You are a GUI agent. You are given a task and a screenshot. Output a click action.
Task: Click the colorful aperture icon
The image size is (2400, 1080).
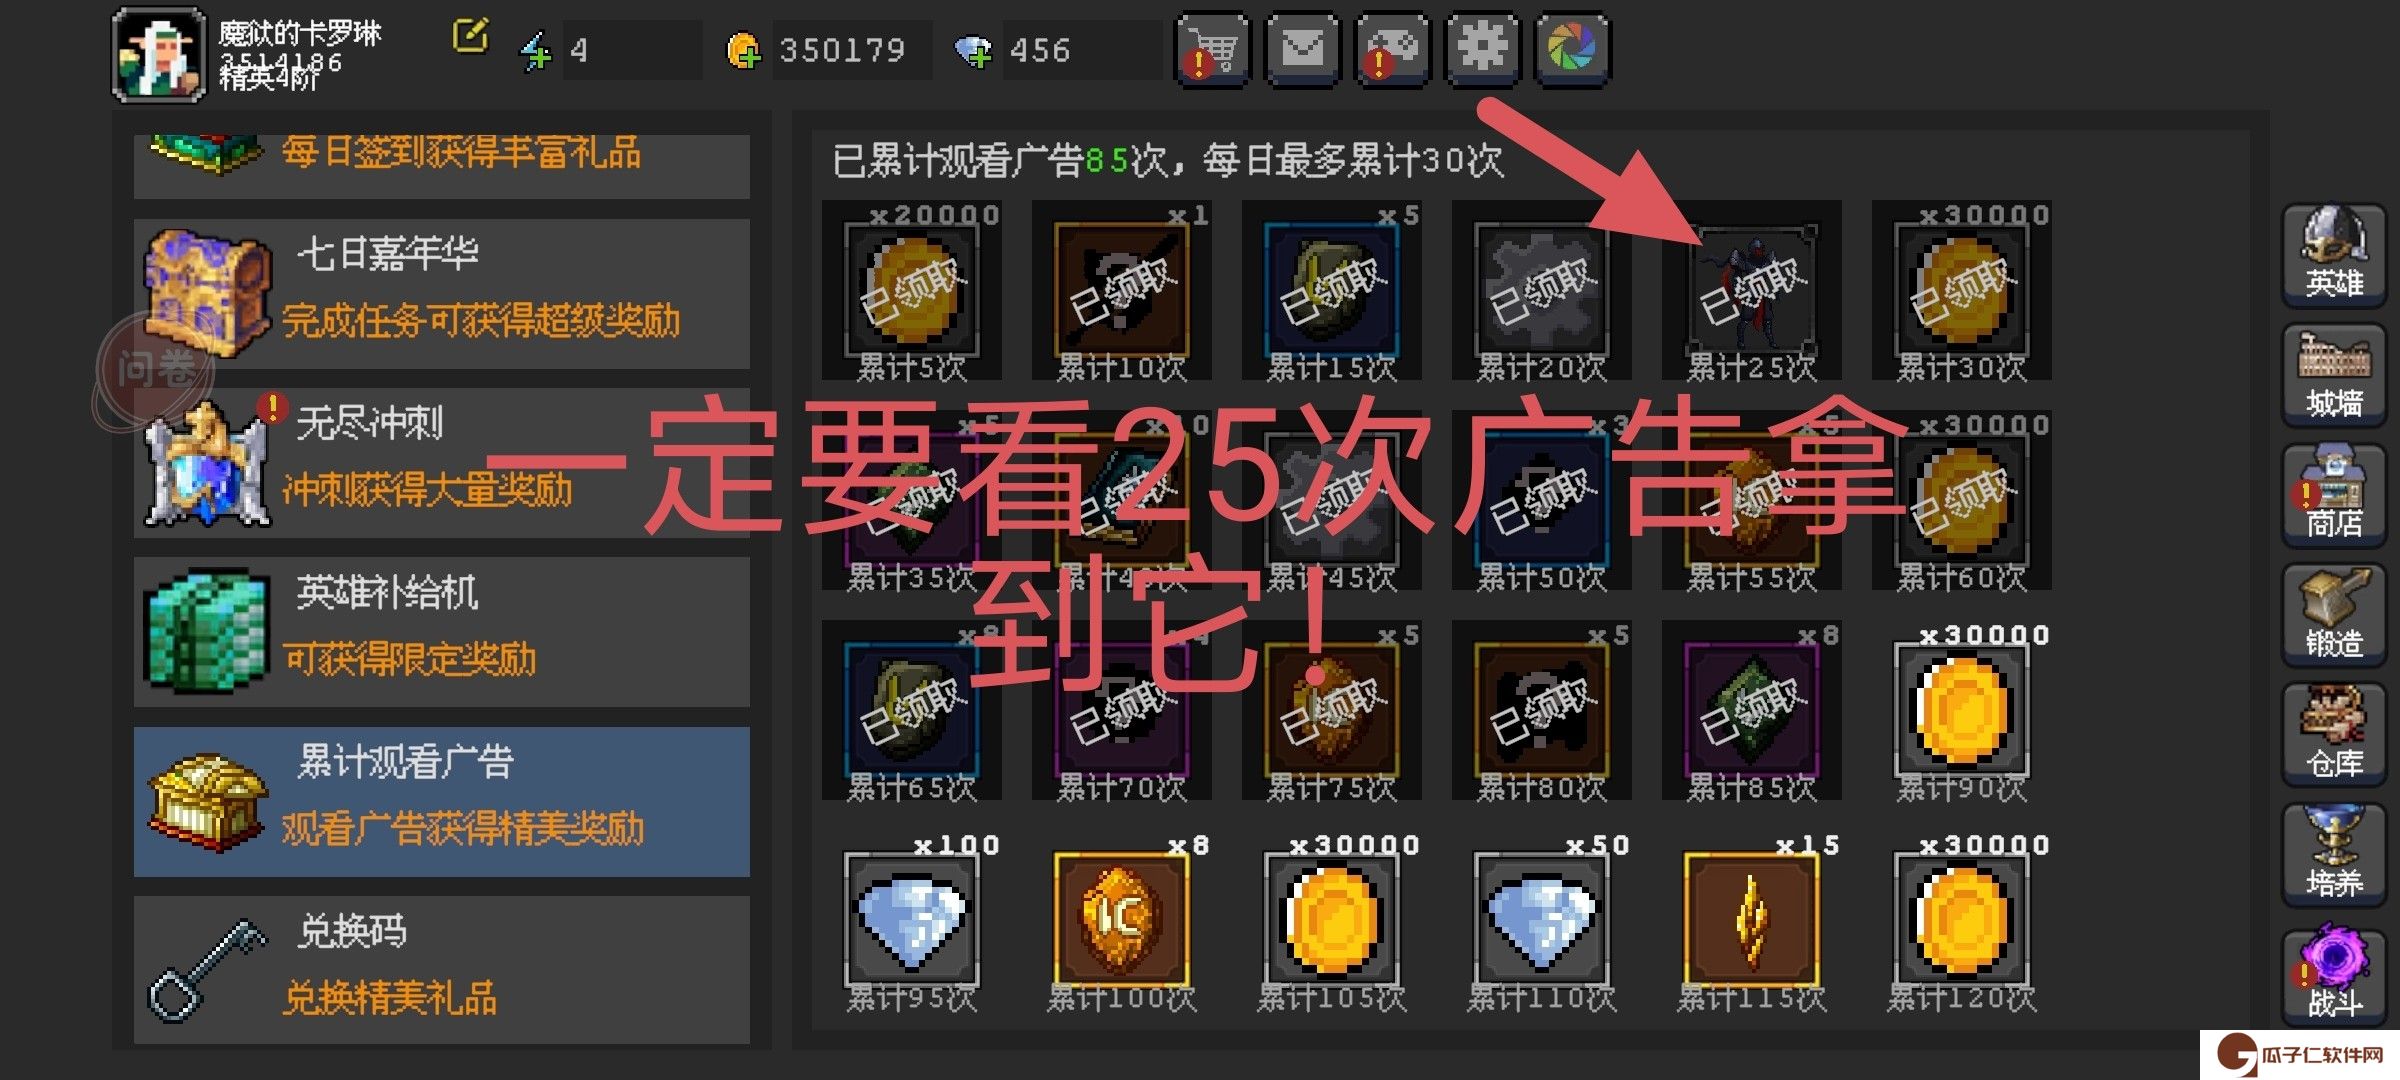(x=1572, y=50)
